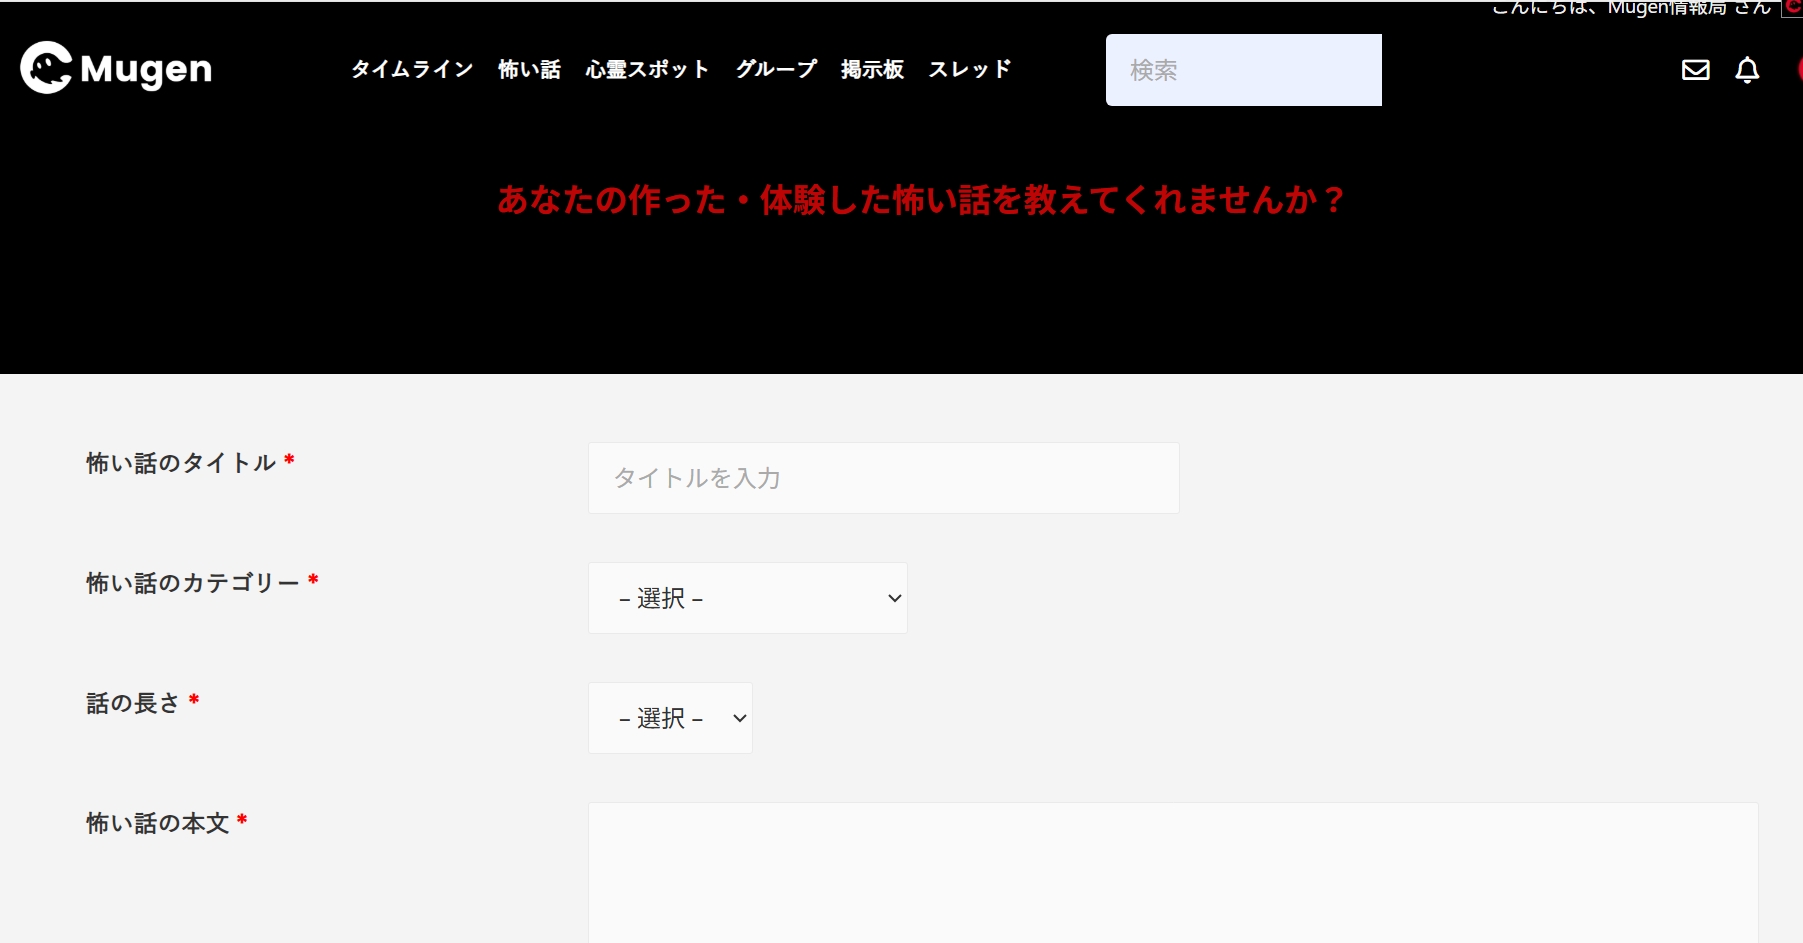
Task: Open the タイムライン menu item
Action: pyautogui.click(x=412, y=69)
